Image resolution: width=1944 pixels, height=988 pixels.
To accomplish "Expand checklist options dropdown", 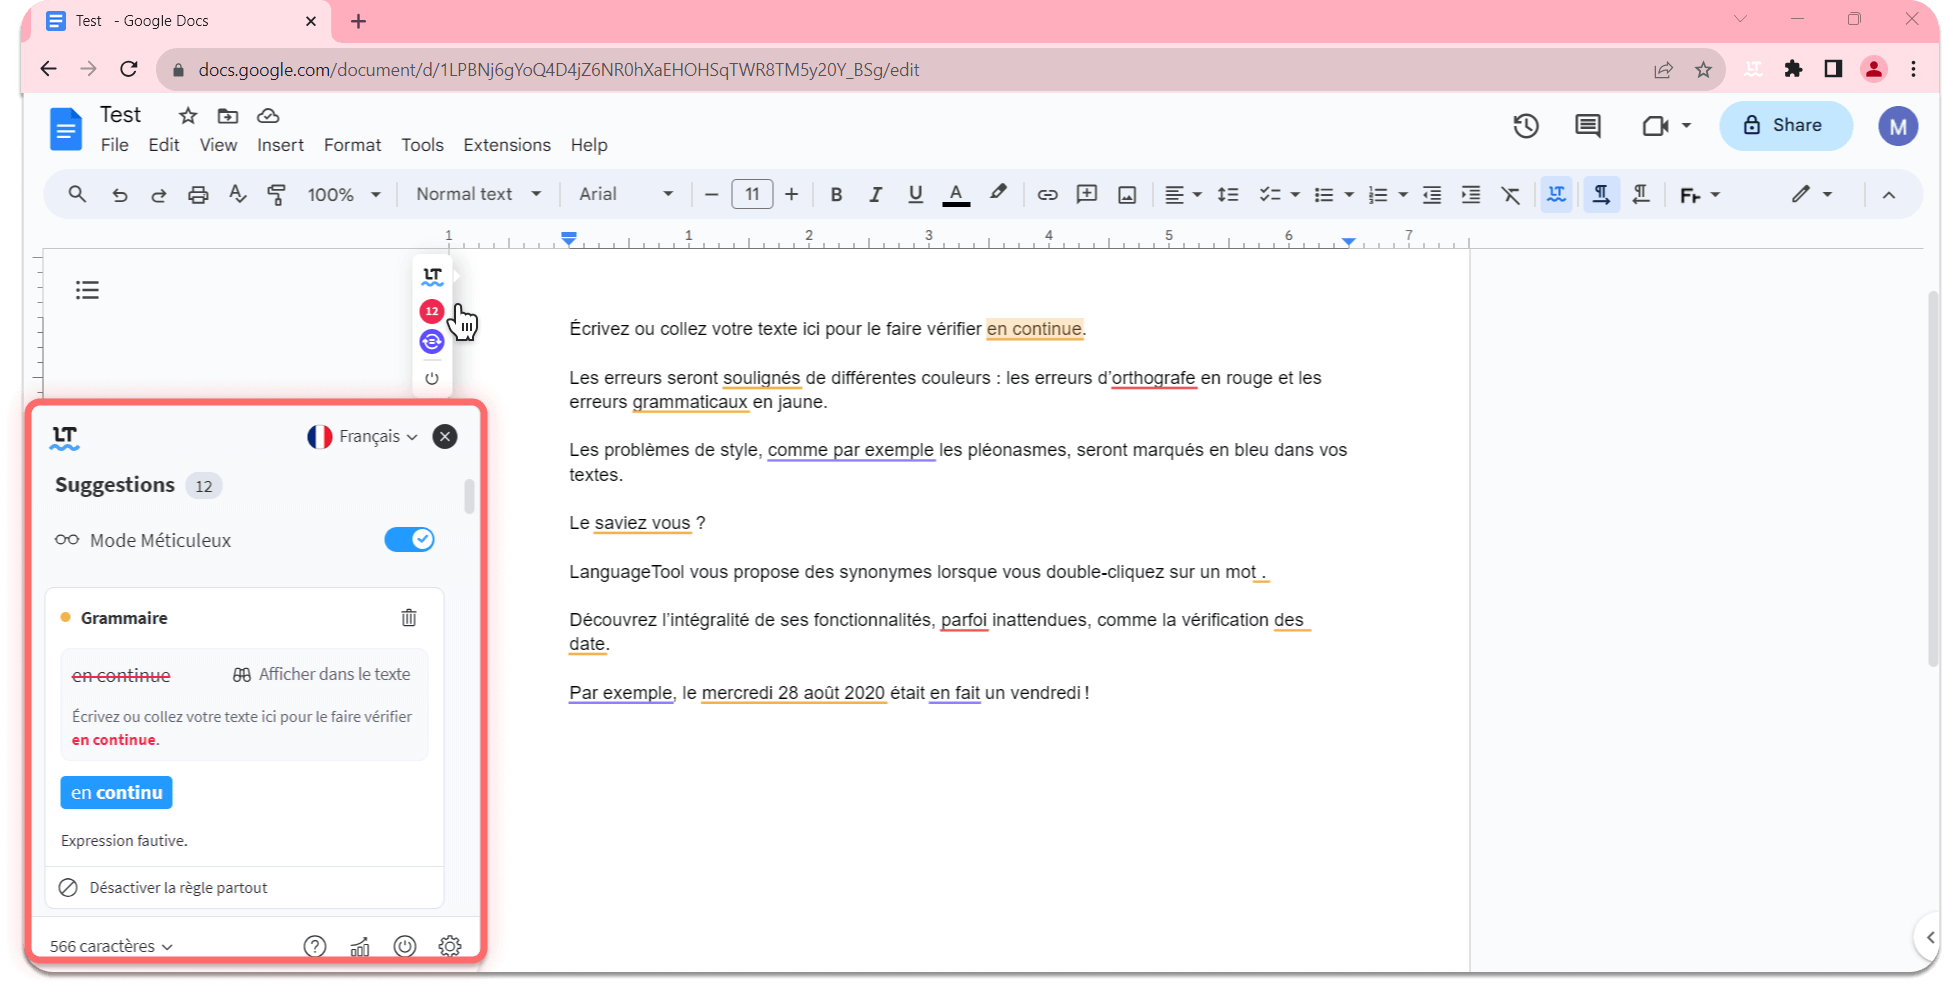I will click(1295, 195).
